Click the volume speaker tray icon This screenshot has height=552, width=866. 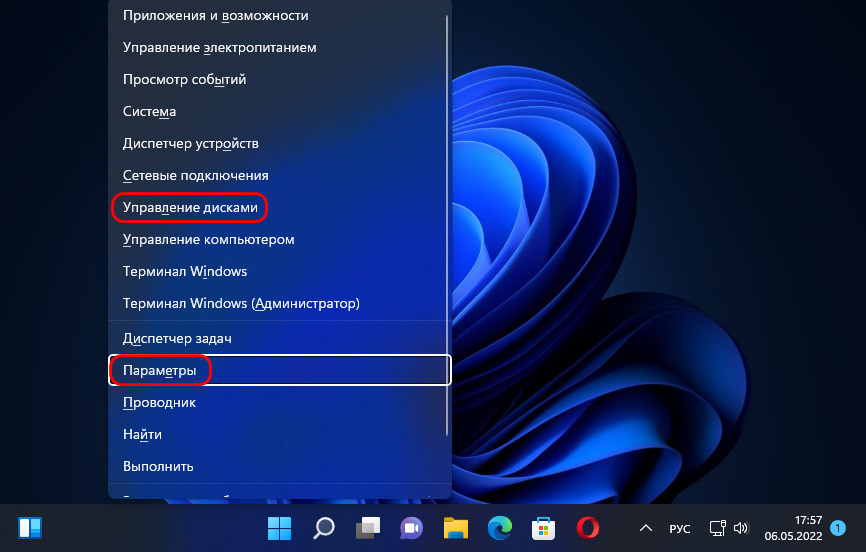(741, 527)
